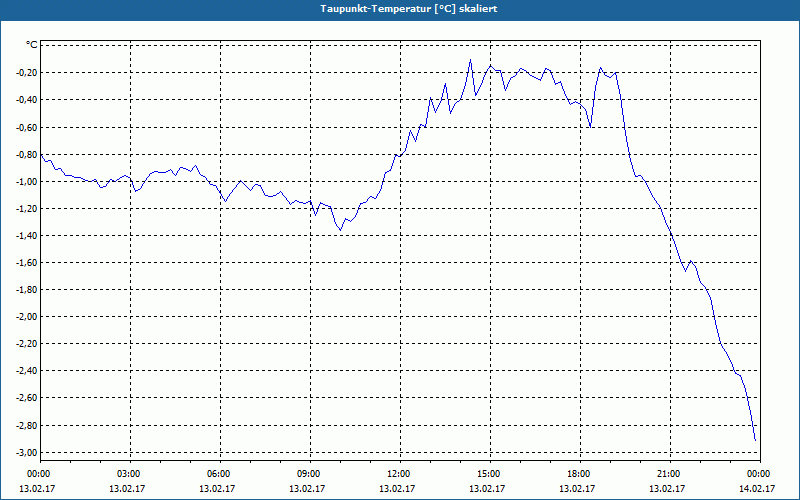Click the -1,40 y-axis label

26,235
